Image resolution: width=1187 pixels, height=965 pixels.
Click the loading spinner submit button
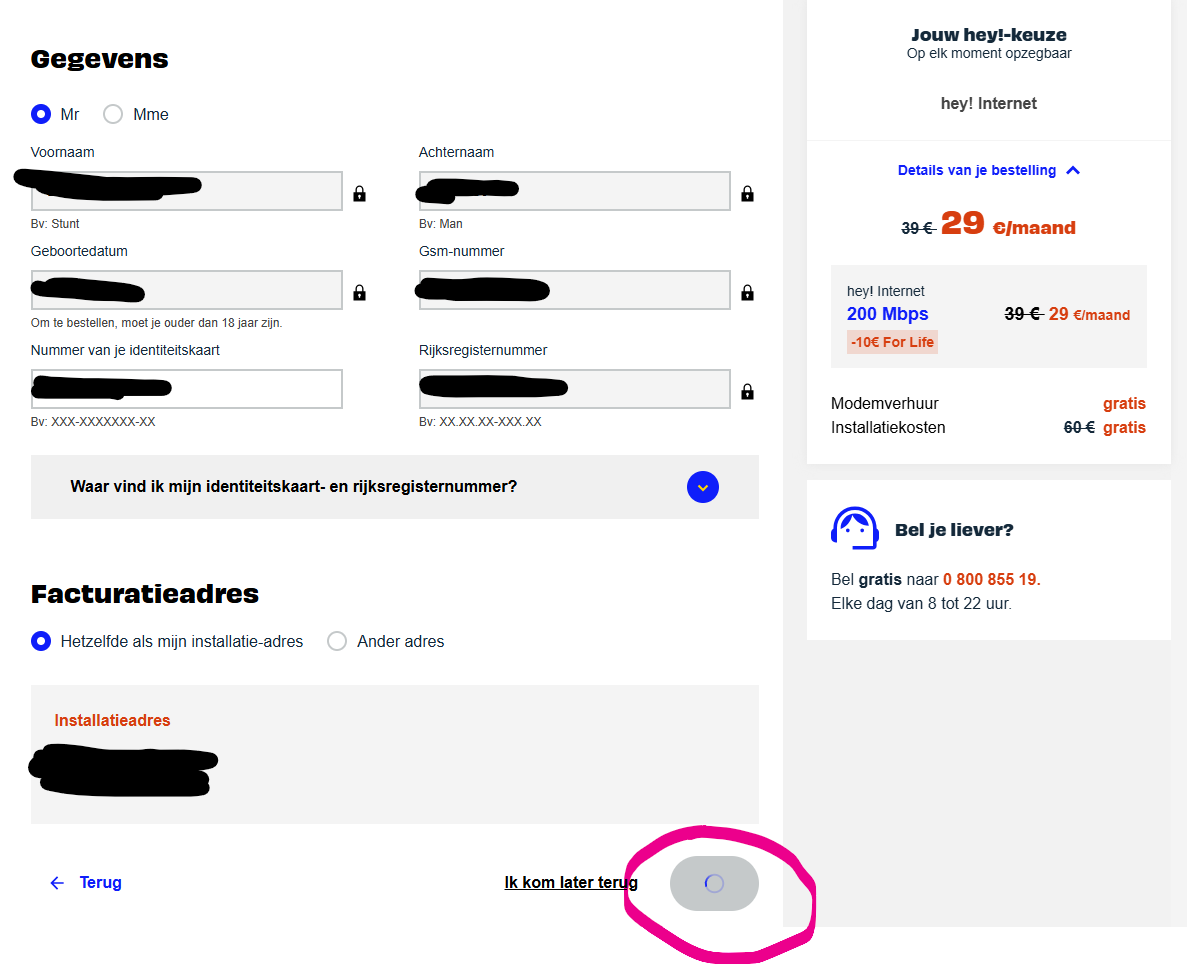point(714,884)
